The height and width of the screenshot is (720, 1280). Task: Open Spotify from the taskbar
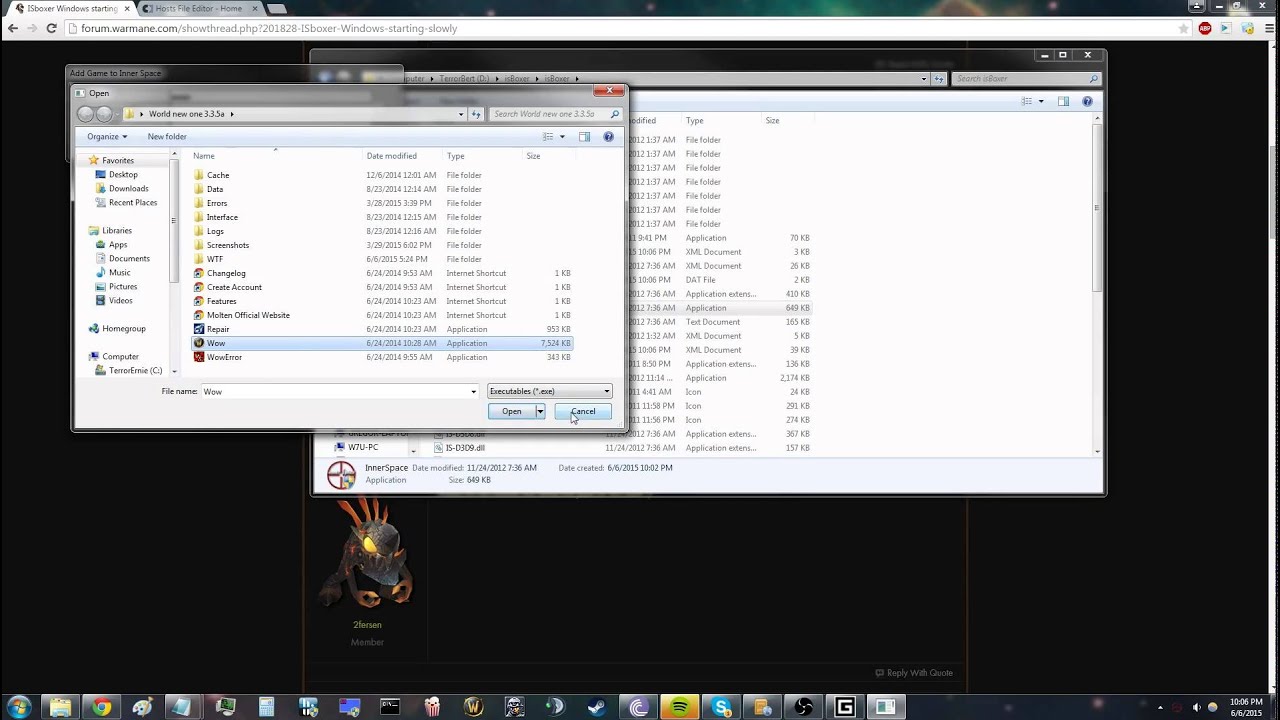click(680, 707)
